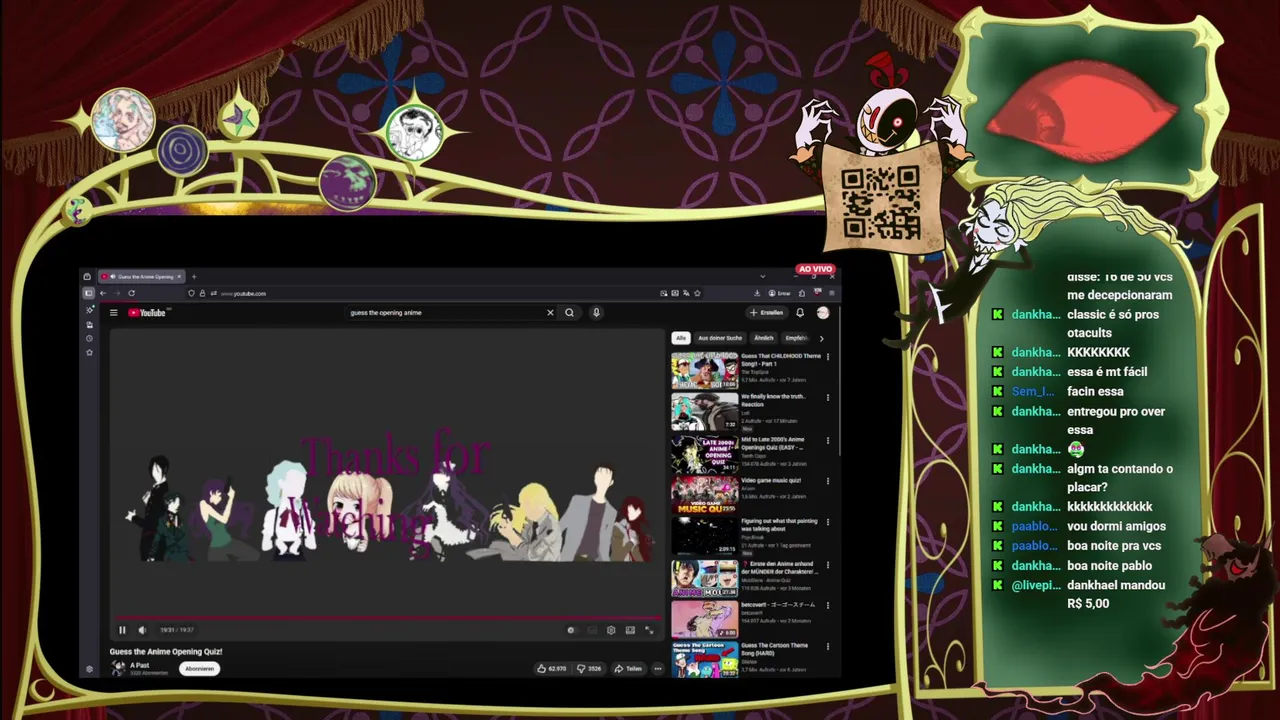1280x720 pixels.
Task: Select the Guess the Anime Opening tab
Action: 140,276
